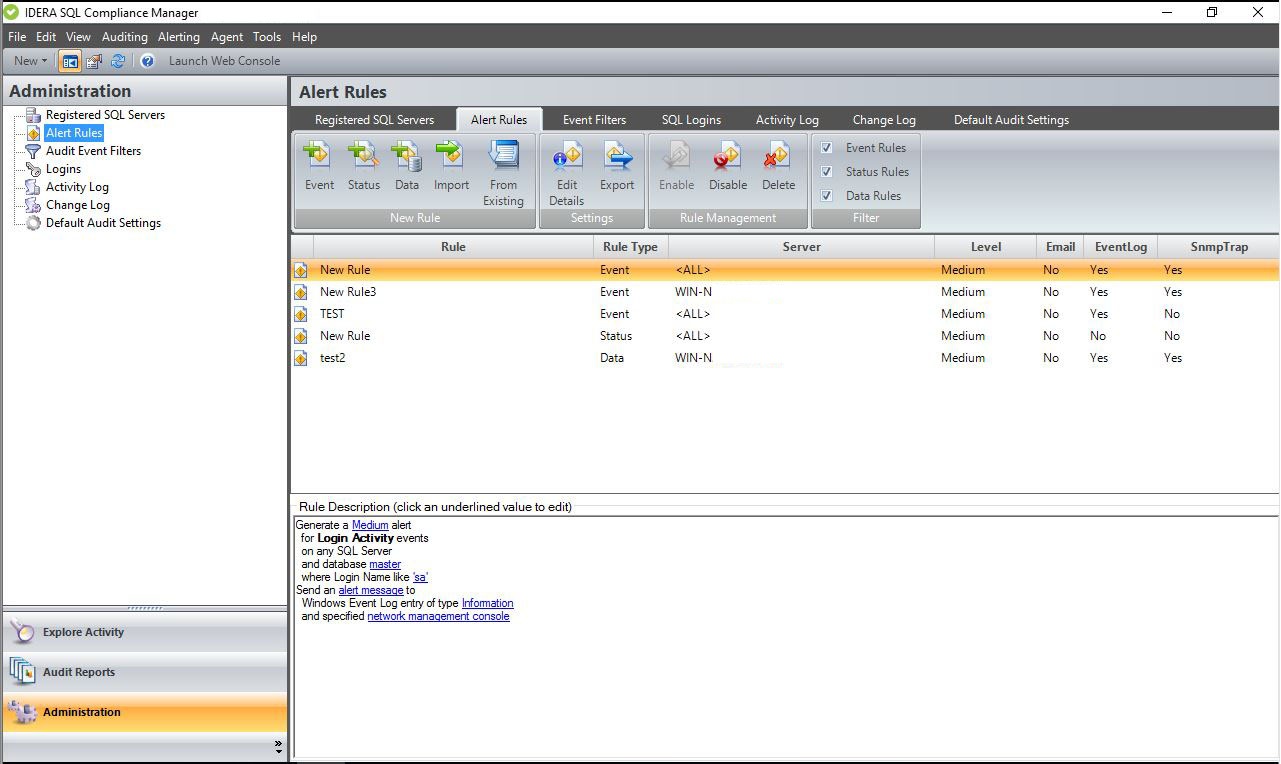
Task: Import alert rules using Import icon
Action: [451, 166]
